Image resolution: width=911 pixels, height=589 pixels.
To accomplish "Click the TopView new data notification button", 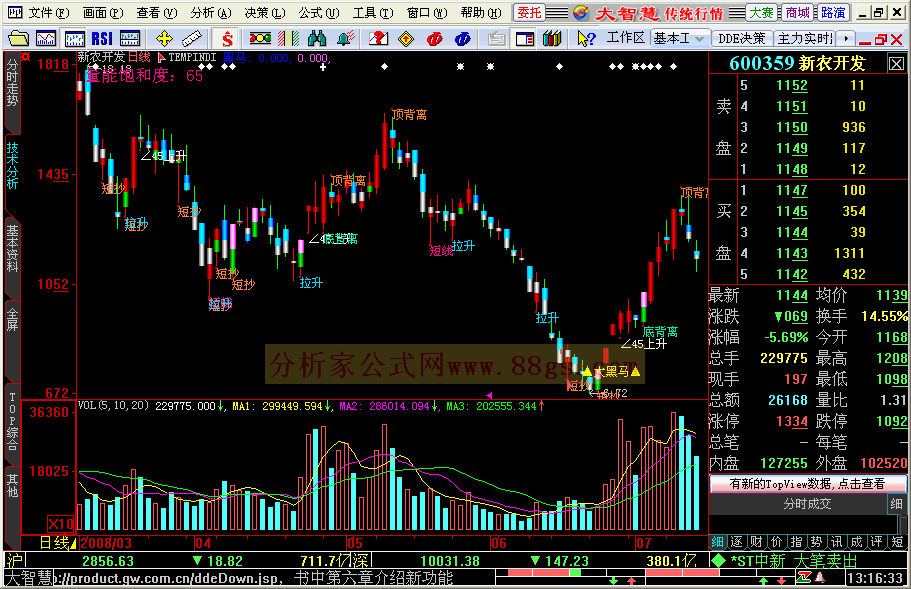I will tap(808, 484).
